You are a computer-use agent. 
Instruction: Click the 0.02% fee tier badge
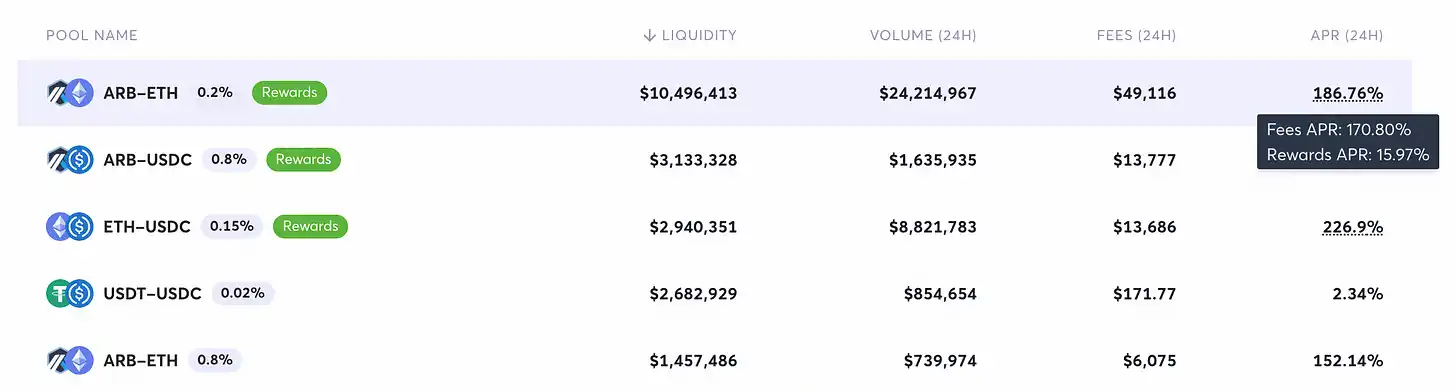coord(243,294)
